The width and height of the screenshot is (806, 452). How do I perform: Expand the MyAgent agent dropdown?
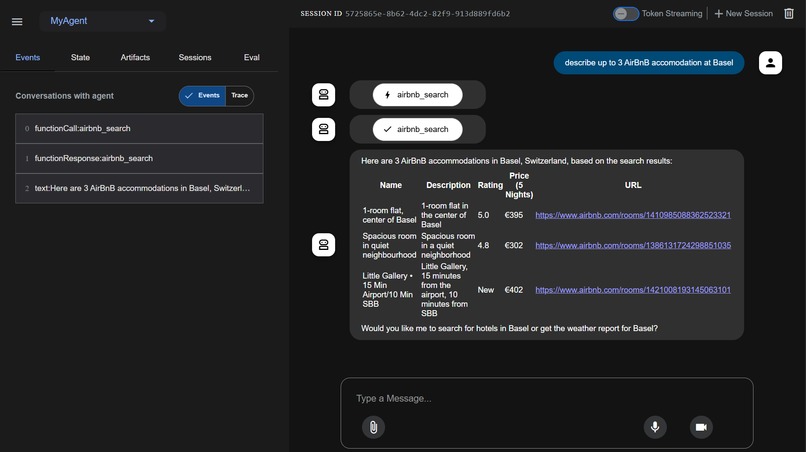102,21
